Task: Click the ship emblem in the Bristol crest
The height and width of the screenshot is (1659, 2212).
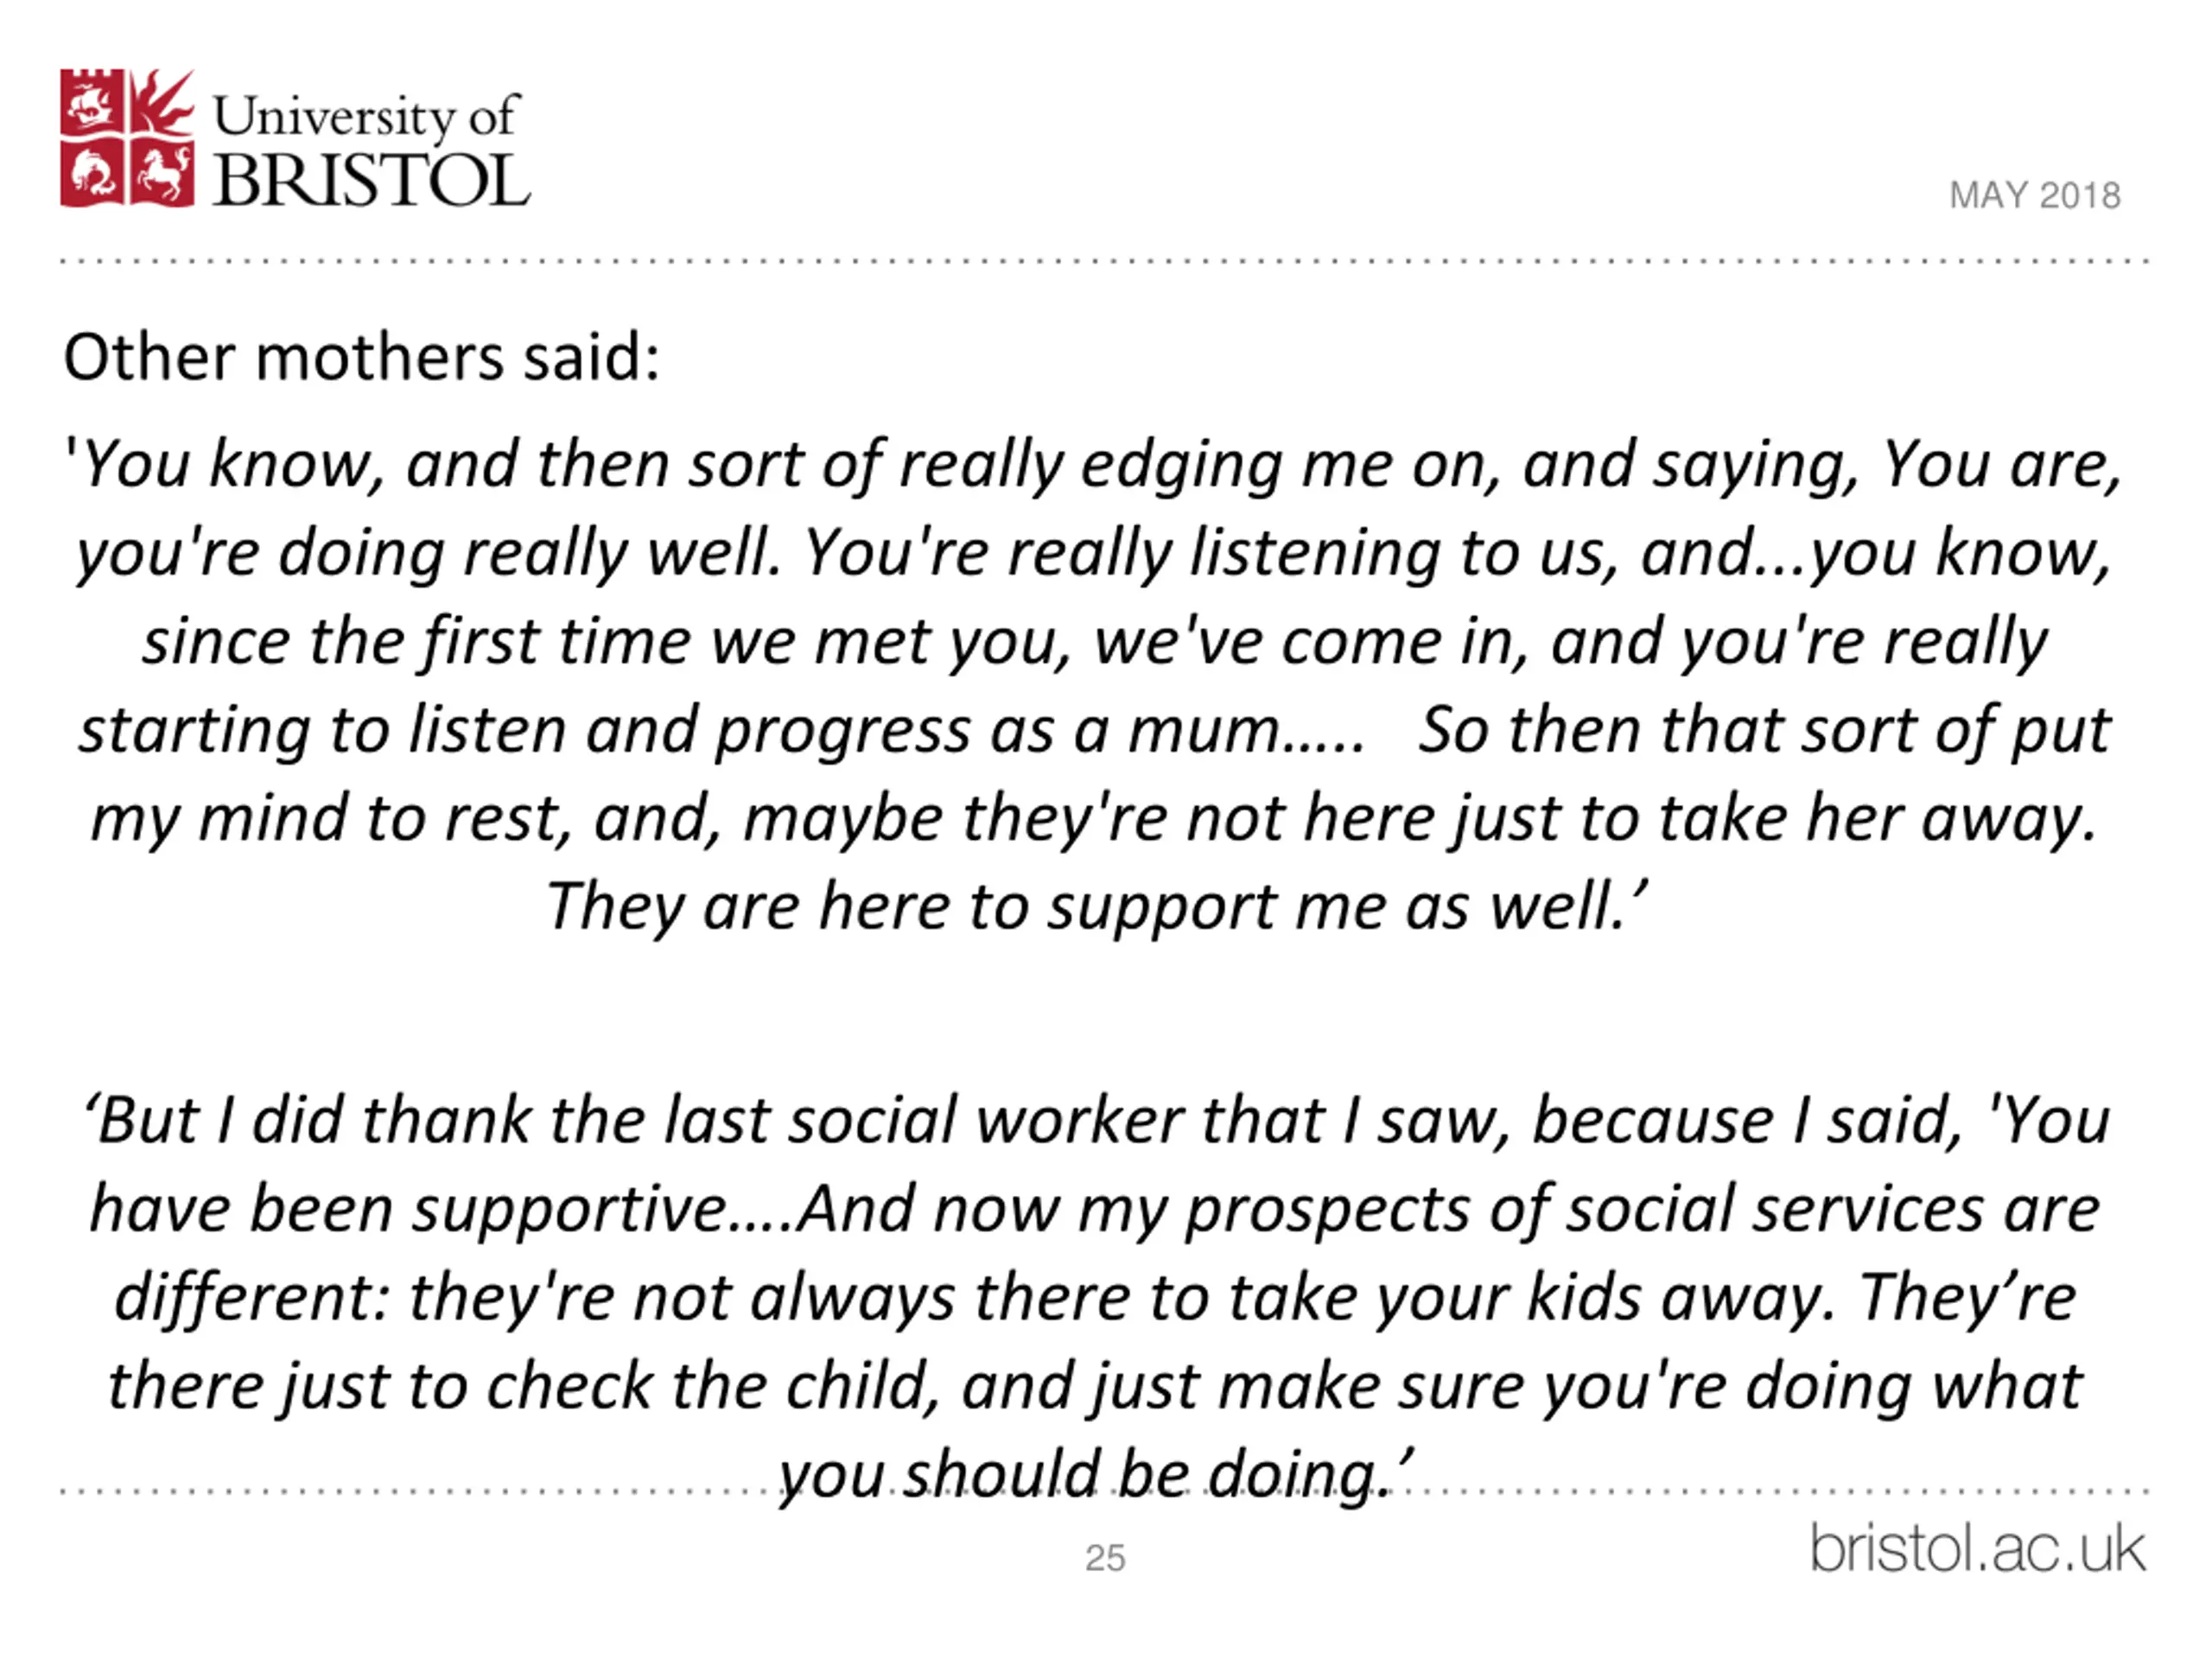Action: pyautogui.click(x=92, y=102)
